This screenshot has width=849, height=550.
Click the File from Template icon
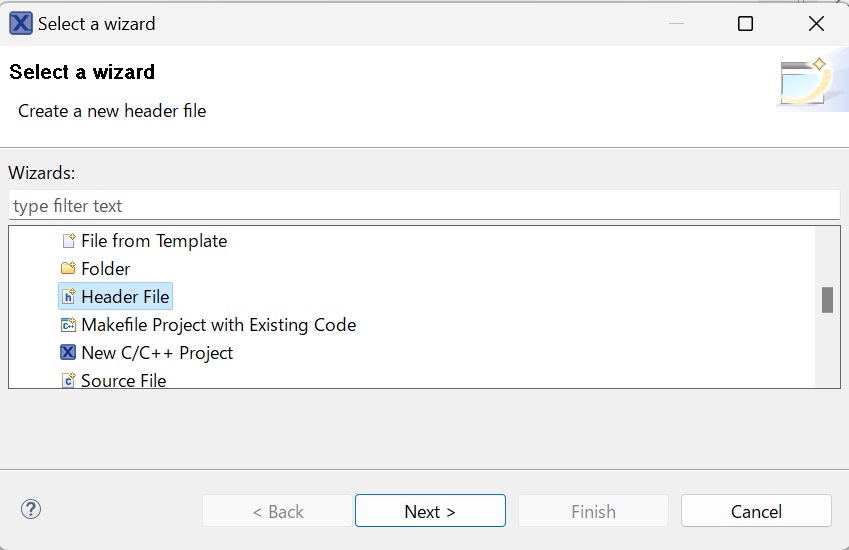pos(68,241)
